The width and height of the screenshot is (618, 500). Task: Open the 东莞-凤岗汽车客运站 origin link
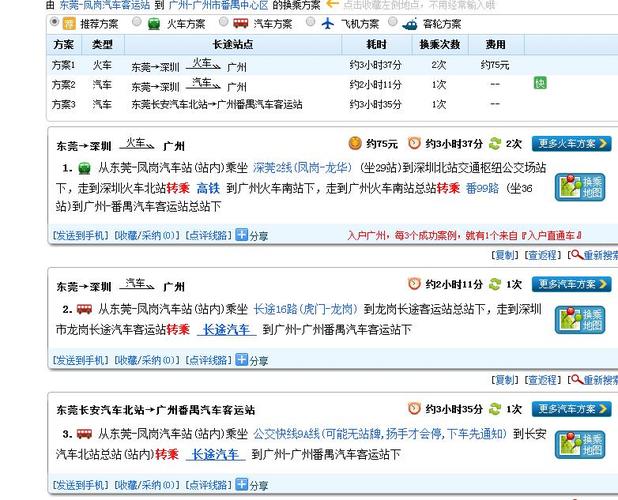click(104, 5)
